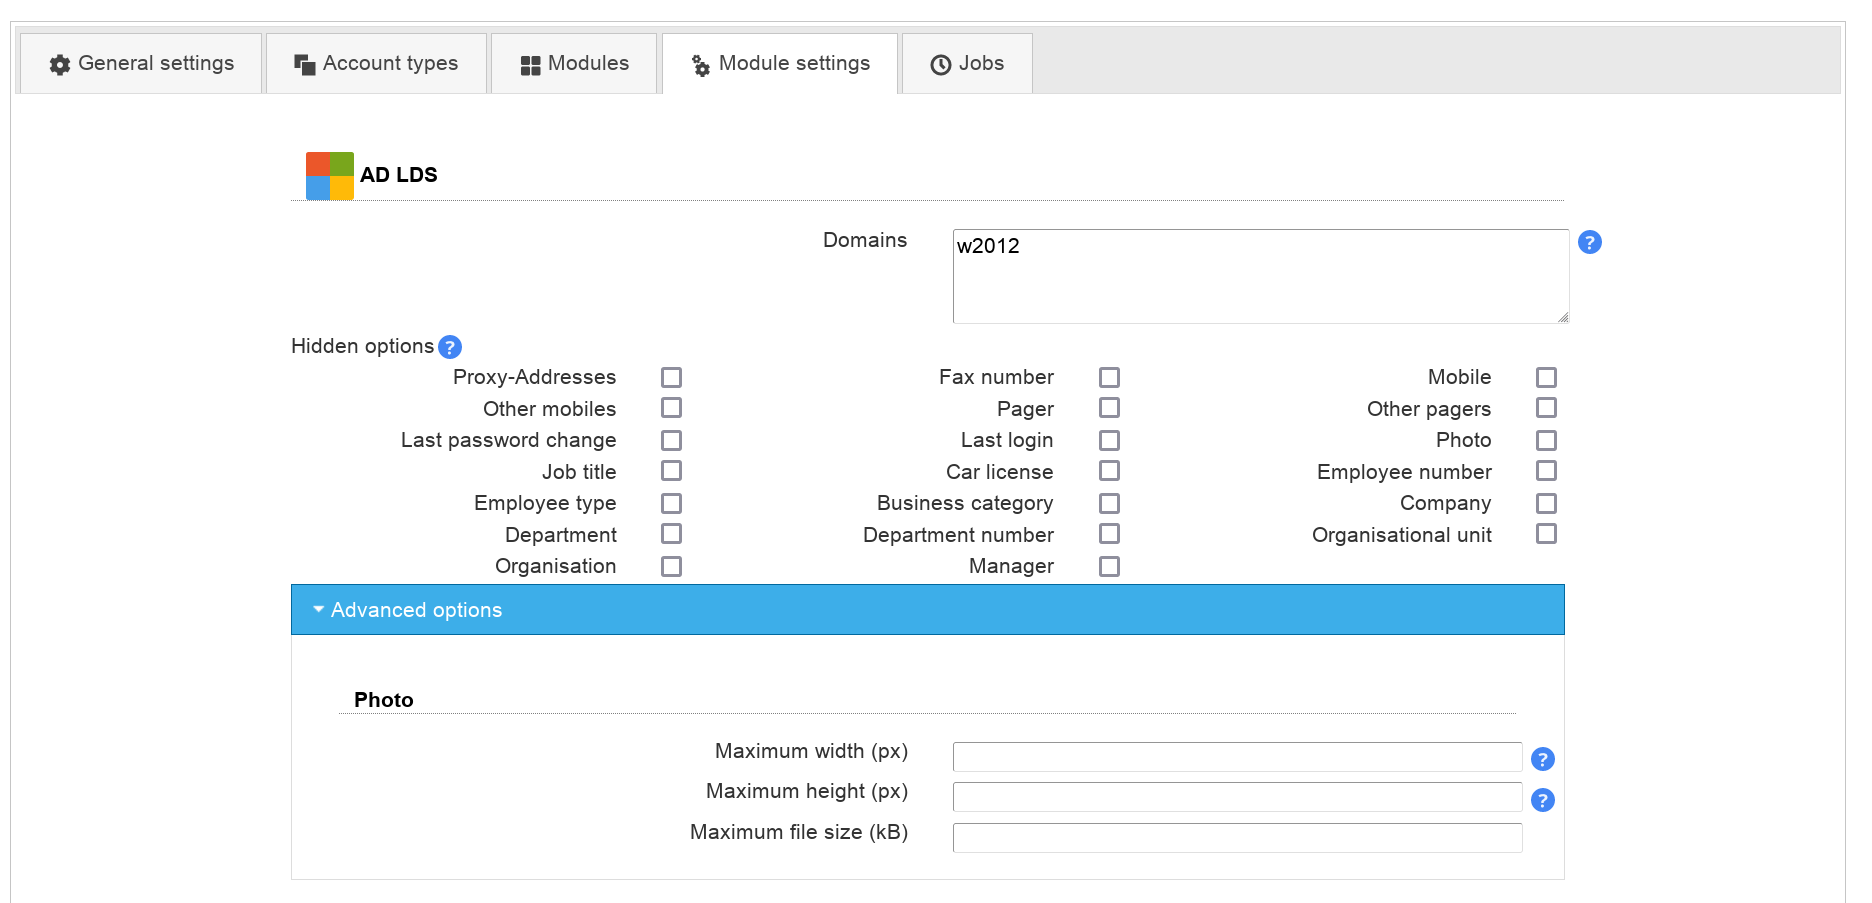Click the AD LDS module logo
Screen dimensions: 1872x903
coord(329,175)
